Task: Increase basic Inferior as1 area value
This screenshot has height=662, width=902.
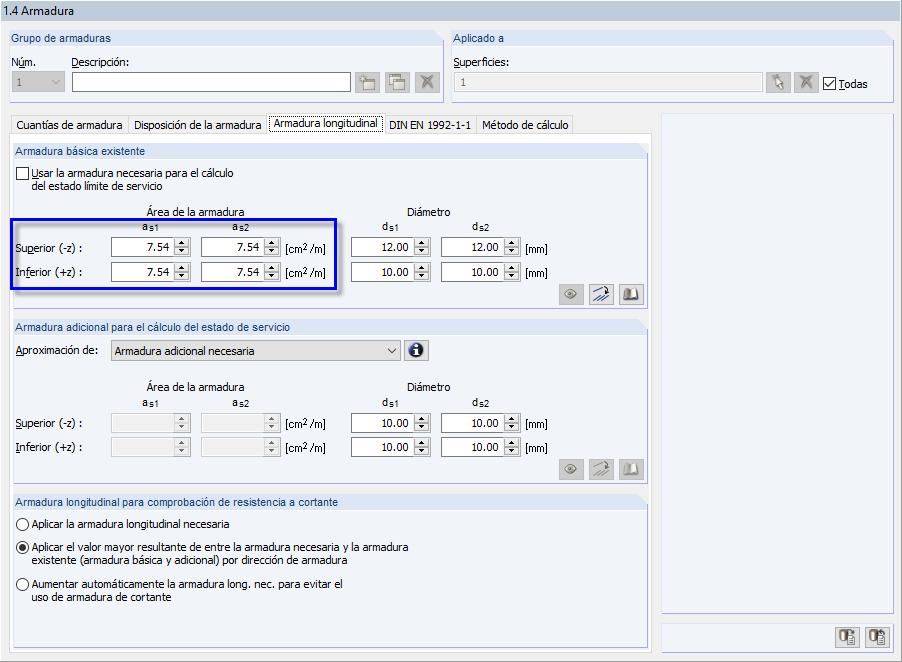Action: (x=182, y=267)
